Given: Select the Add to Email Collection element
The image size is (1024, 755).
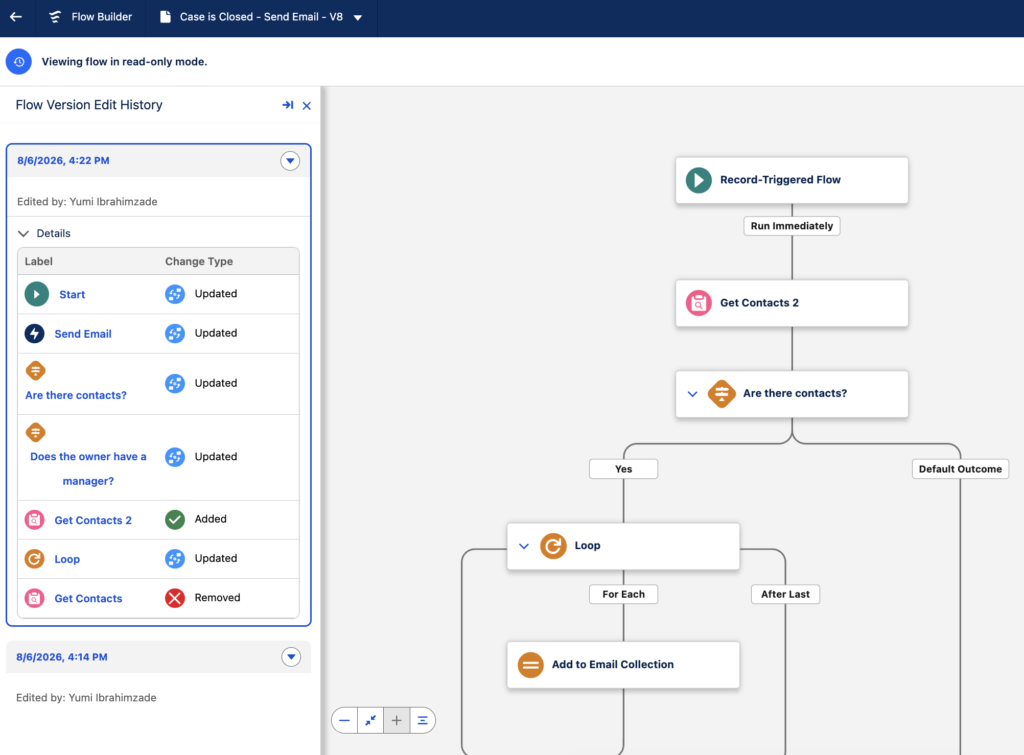Looking at the screenshot, I should (623, 665).
